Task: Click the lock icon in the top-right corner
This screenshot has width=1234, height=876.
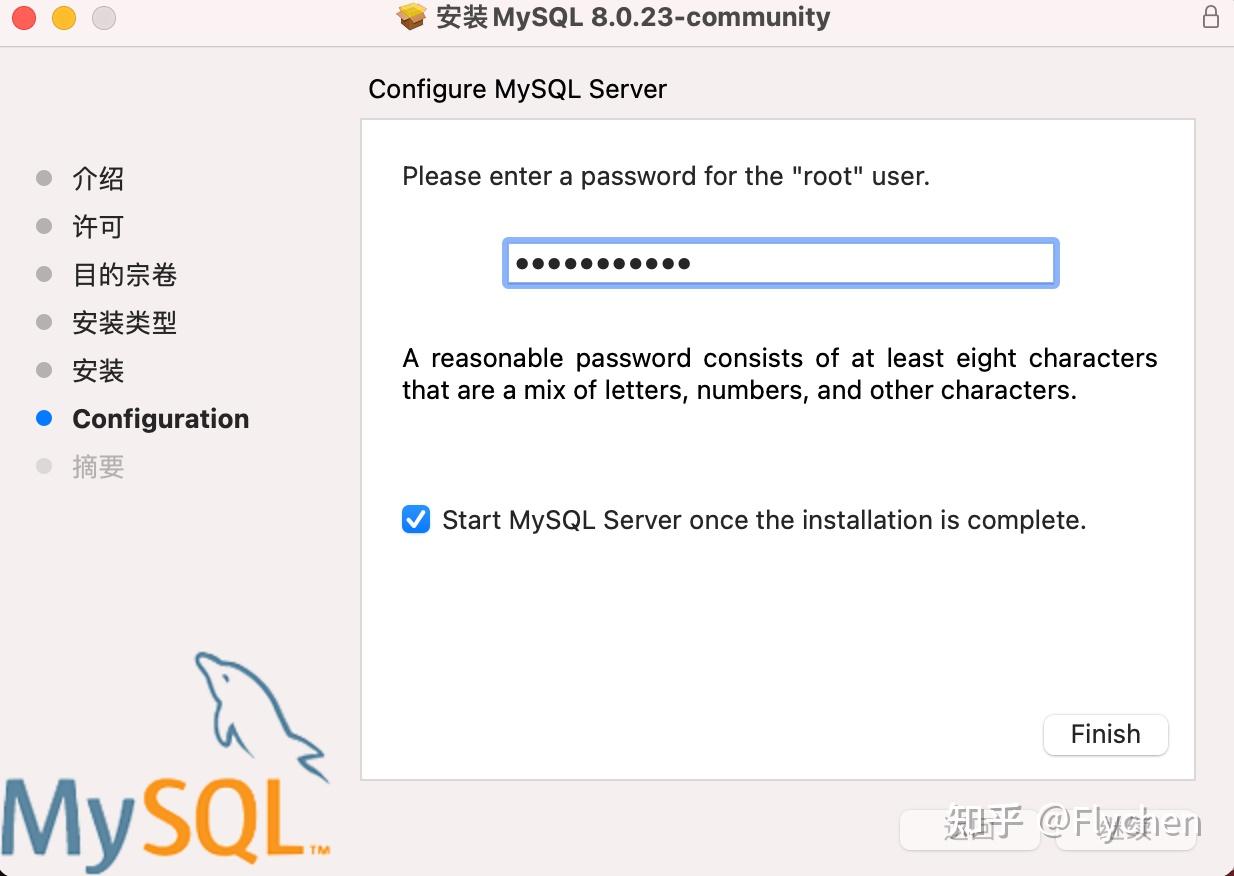Action: [1212, 16]
